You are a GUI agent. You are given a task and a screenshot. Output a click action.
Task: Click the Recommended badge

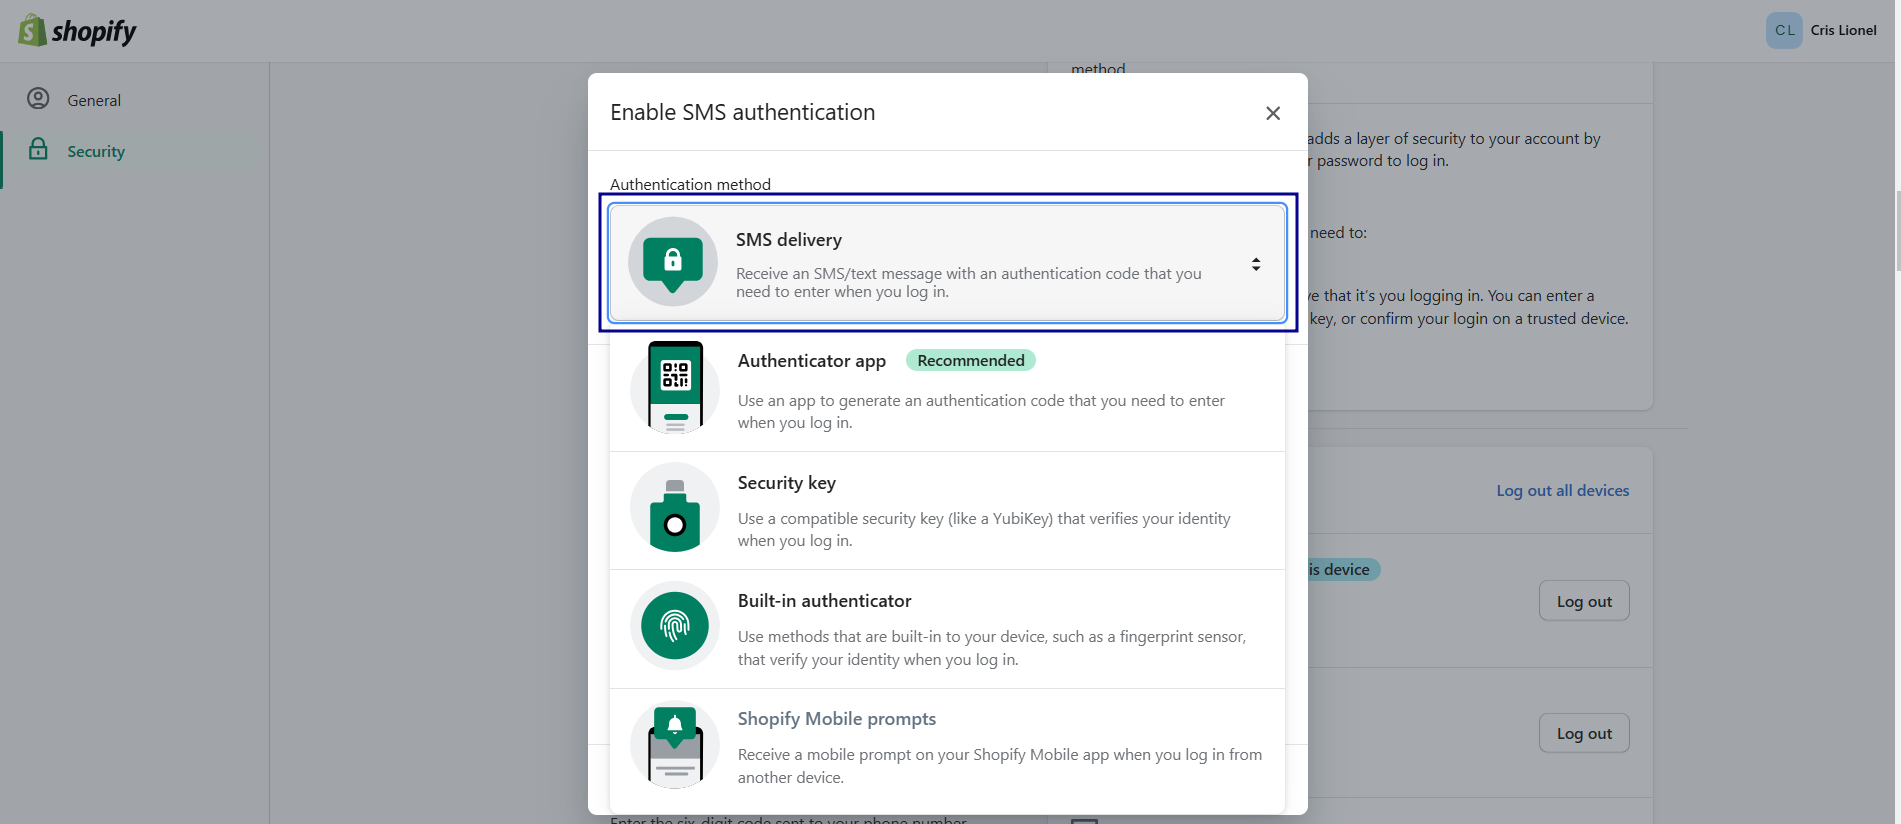[970, 360]
